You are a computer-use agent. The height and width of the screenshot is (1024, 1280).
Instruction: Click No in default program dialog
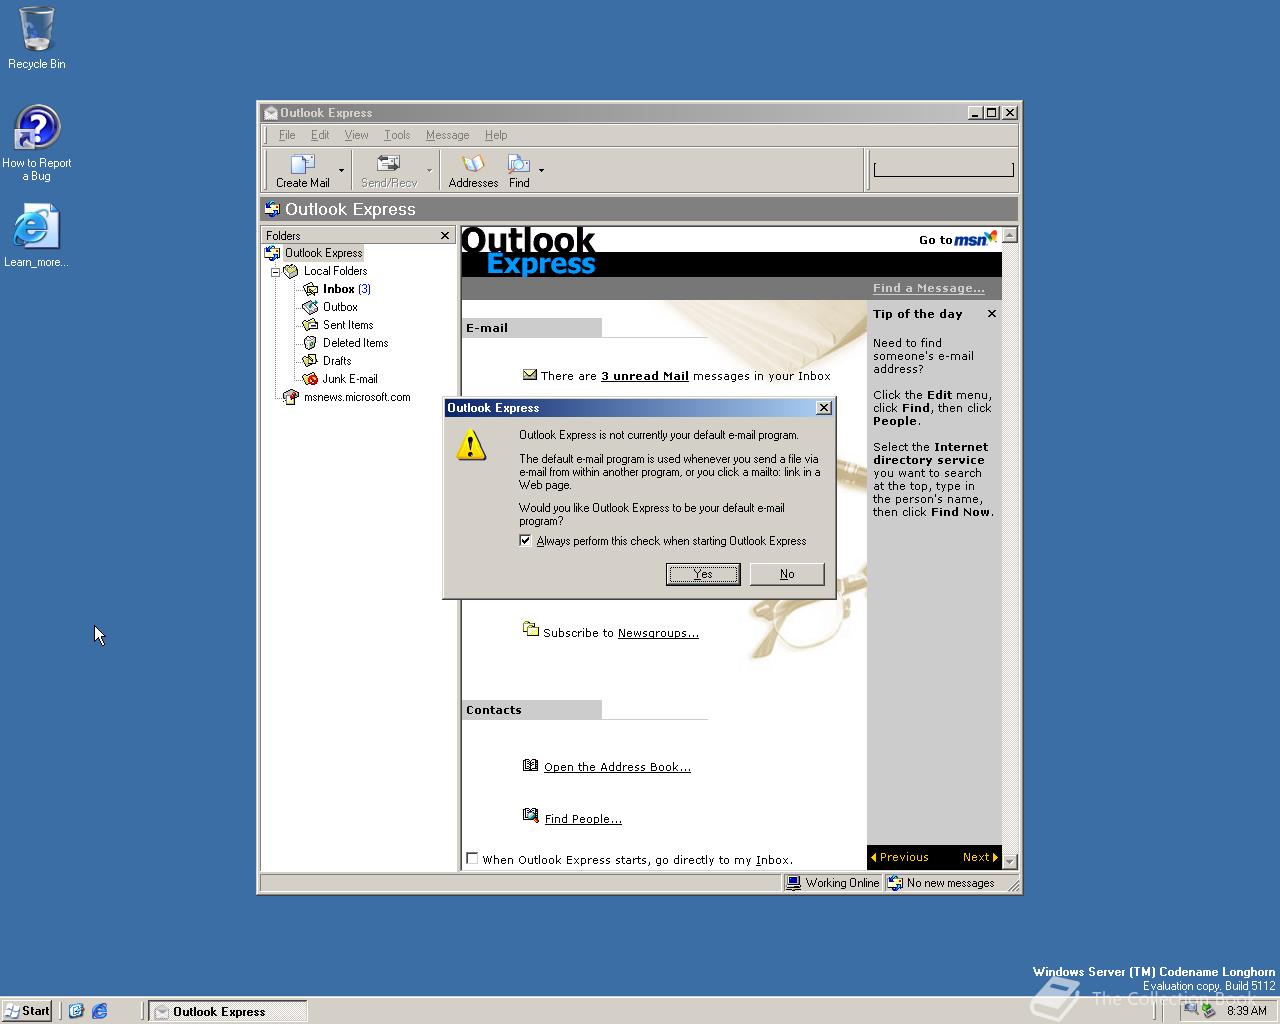tap(787, 574)
